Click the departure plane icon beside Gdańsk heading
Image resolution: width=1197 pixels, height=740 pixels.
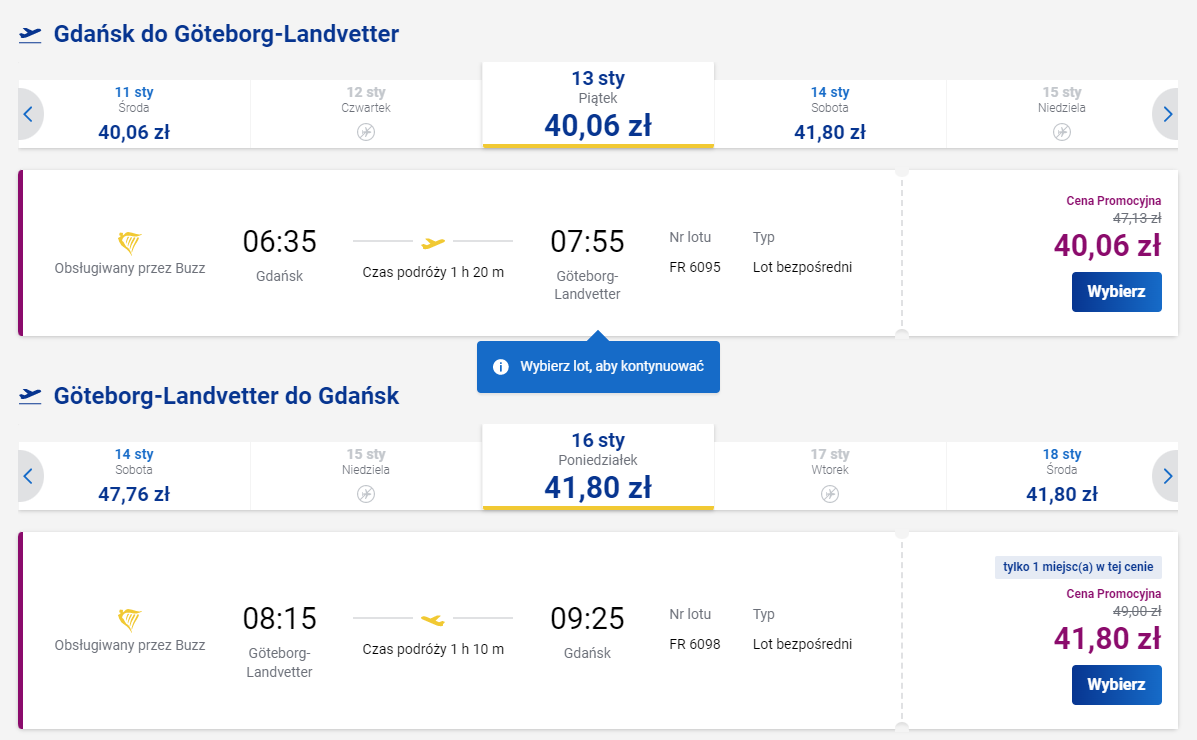tap(31, 35)
